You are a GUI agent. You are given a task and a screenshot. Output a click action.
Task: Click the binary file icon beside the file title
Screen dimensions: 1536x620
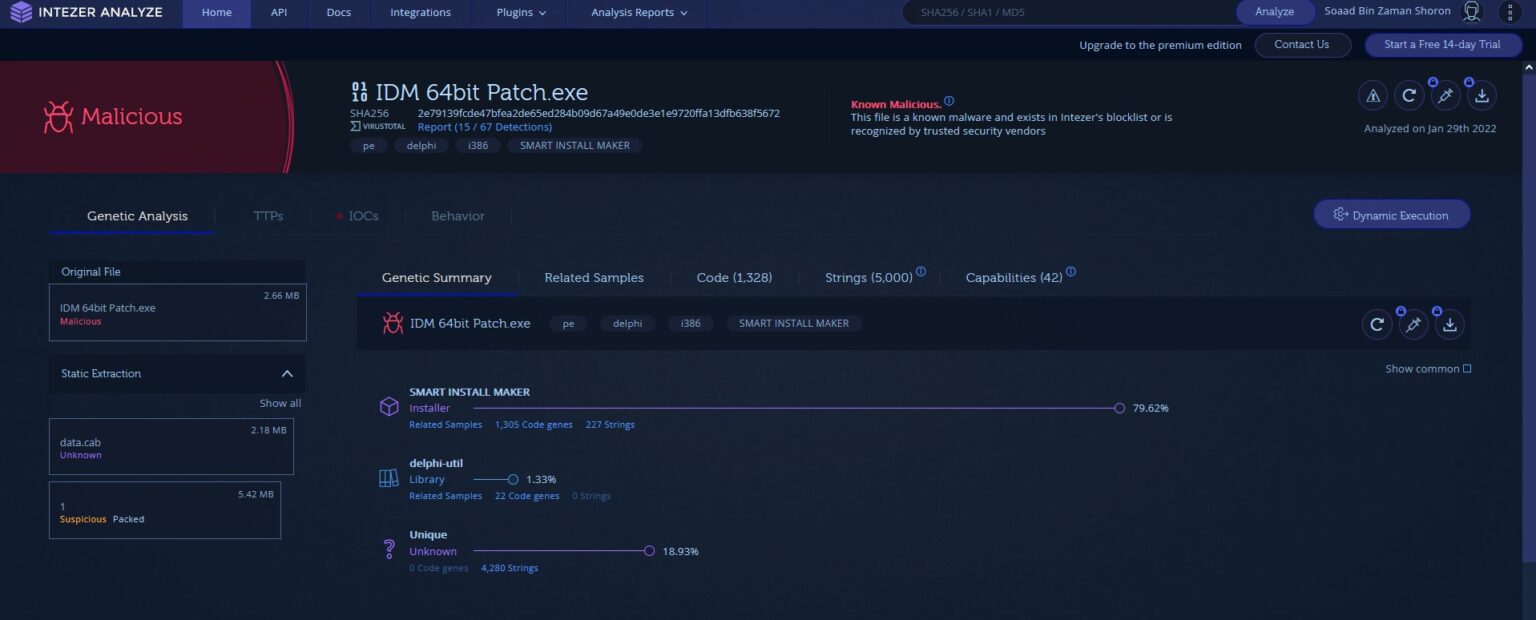pos(359,92)
